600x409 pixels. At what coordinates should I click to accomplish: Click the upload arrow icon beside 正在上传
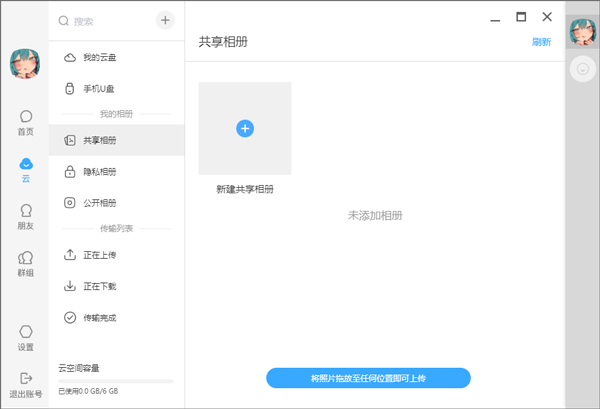(x=70, y=255)
